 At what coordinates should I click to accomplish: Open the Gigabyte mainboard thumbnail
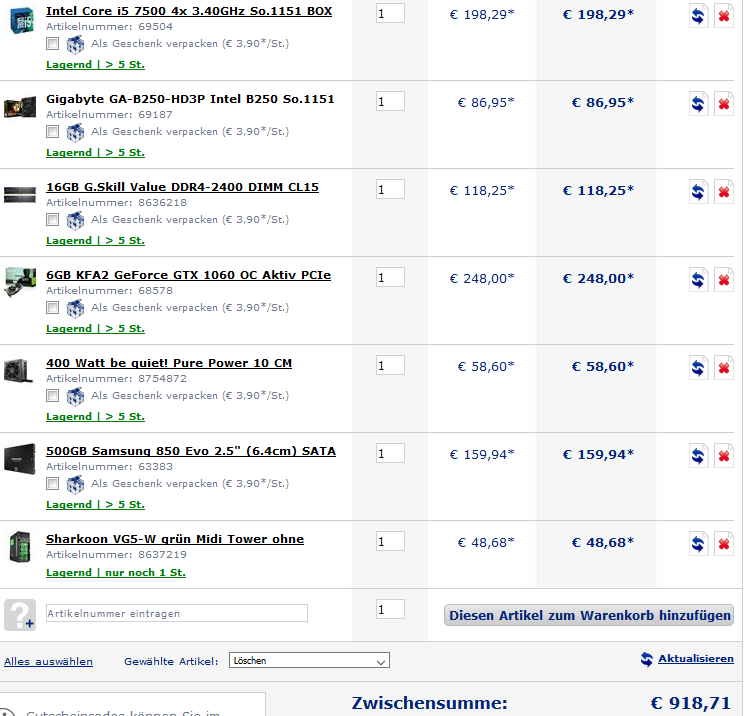pyautogui.click(x=20, y=106)
